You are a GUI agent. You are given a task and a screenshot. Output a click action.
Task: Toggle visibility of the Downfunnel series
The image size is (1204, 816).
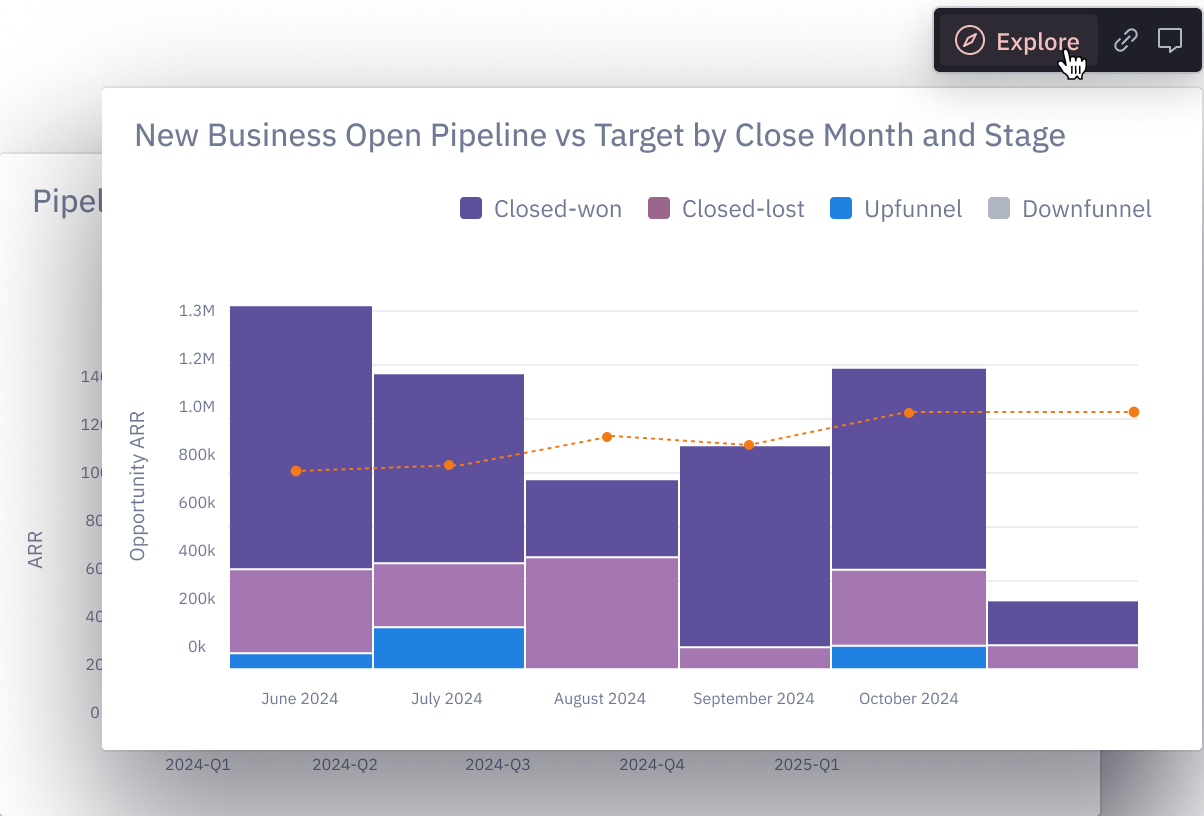coord(1069,208)
